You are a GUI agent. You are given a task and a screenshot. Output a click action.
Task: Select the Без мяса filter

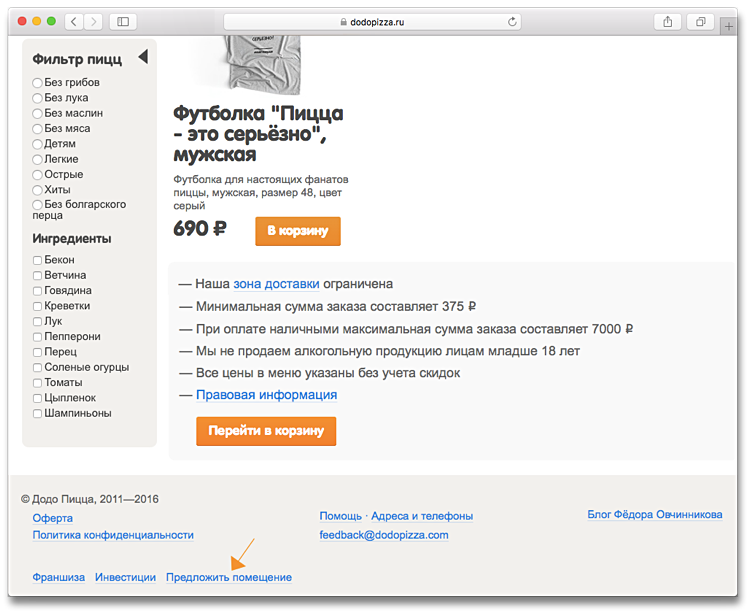click(x=37, y=129)
